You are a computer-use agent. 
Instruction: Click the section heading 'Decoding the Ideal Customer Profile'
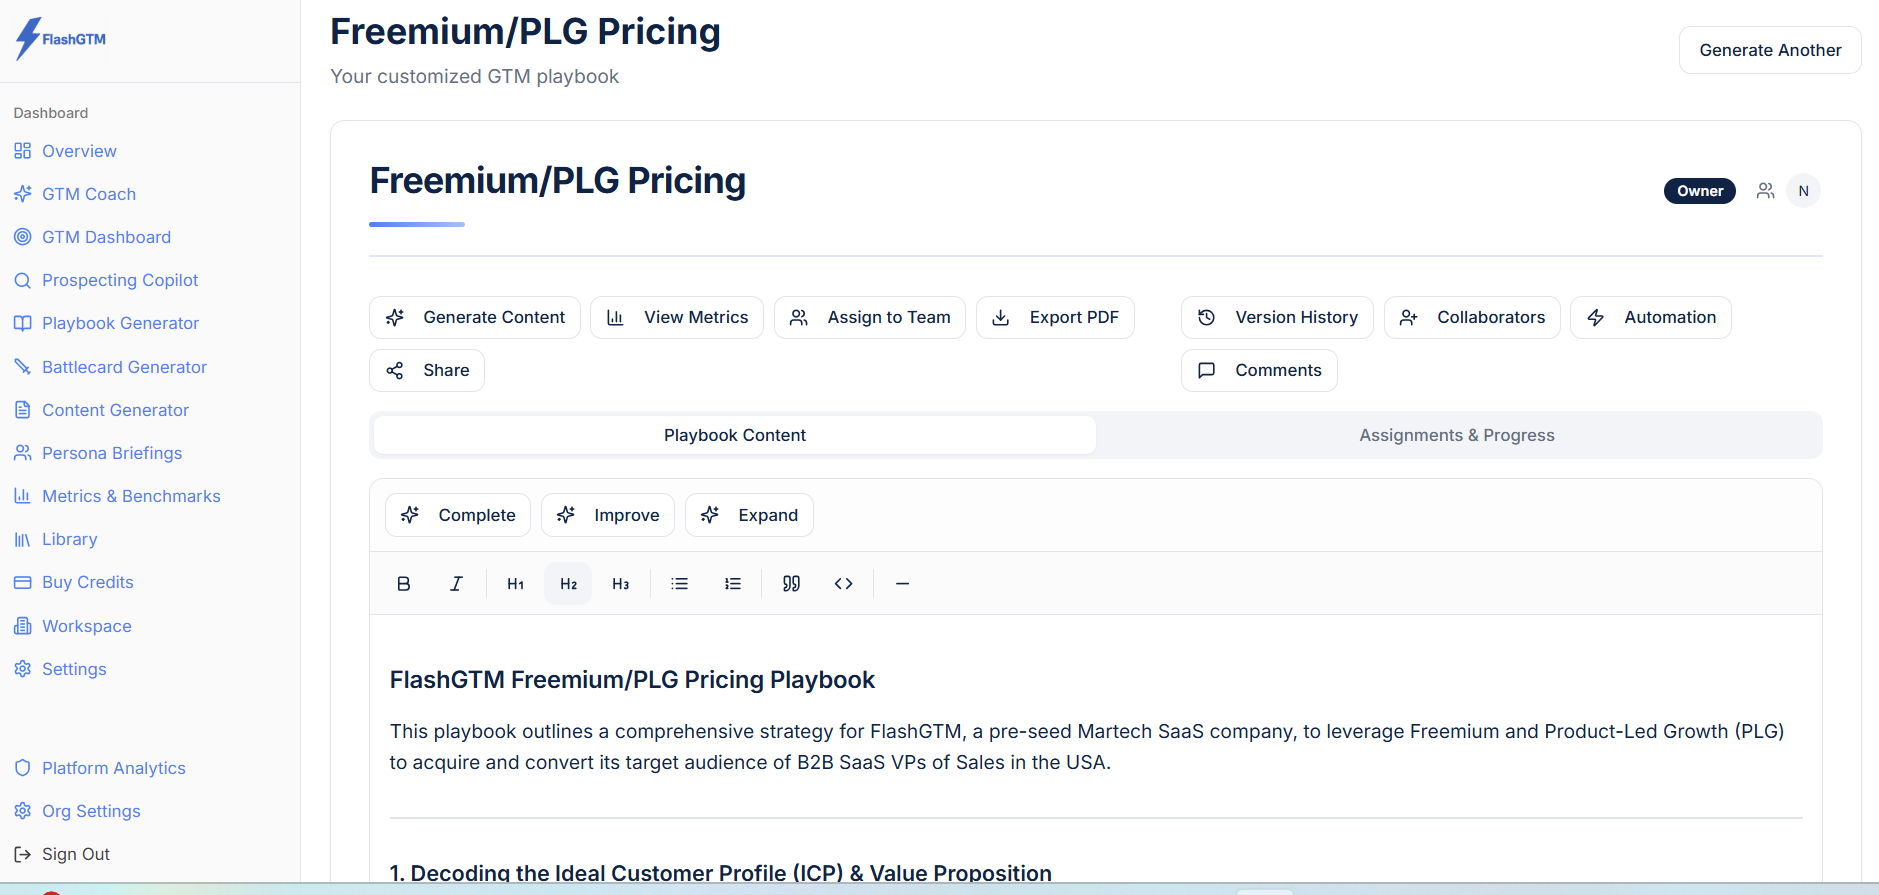click(720, 873)
